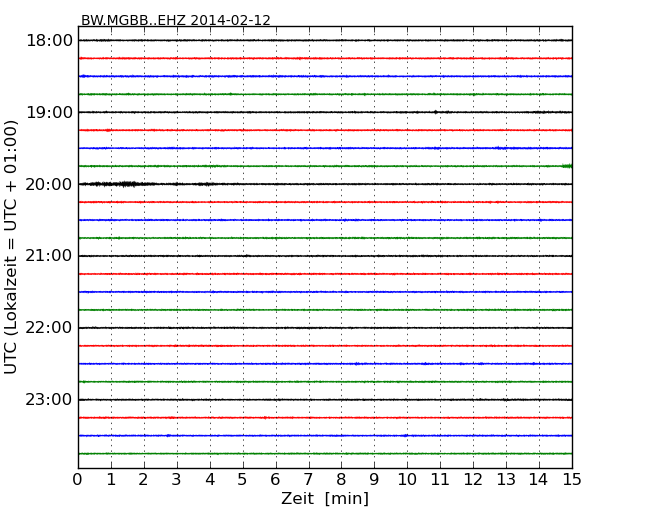Click the 19:00 time label
This screenshot has width=650, height=520.
pyautogui.click(x=49, y=112)
